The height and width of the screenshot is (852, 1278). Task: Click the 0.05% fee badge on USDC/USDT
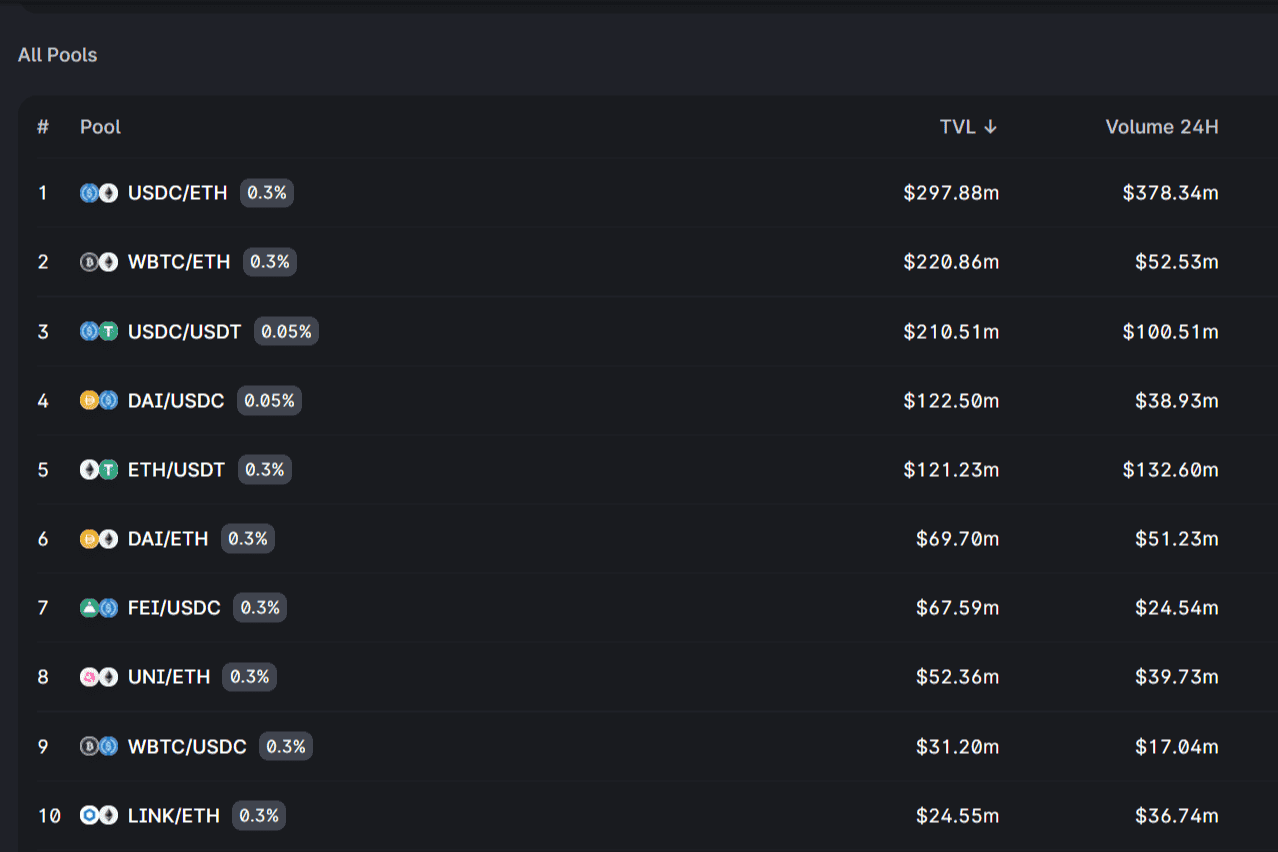(x=286, y=331)
